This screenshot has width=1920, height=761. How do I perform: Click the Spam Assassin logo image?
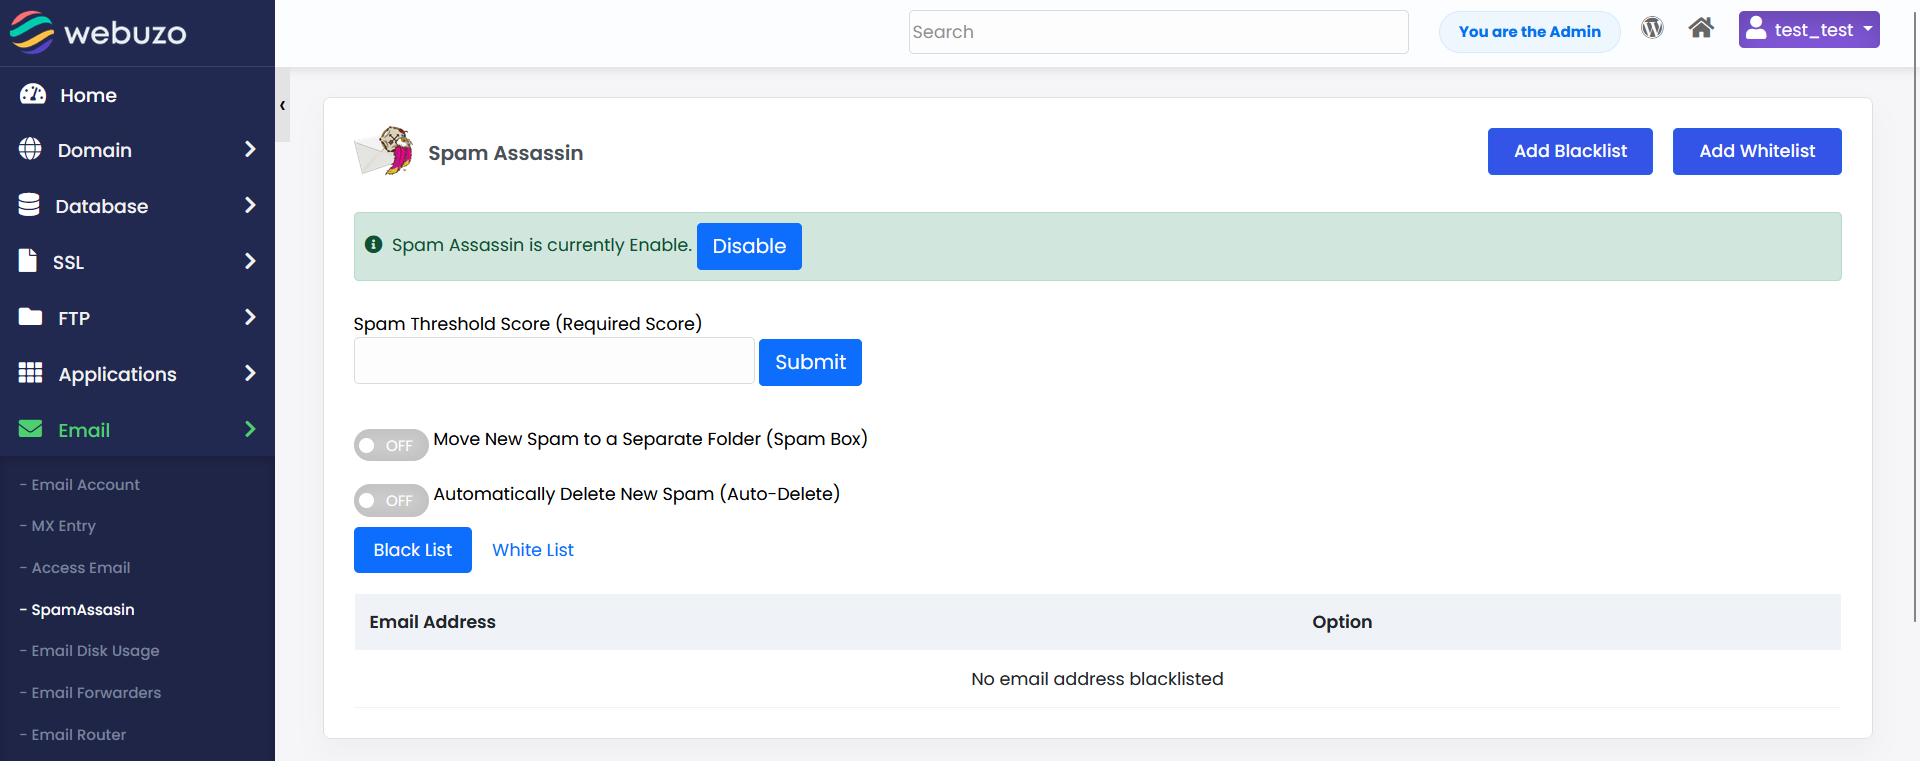click(384, 151)
